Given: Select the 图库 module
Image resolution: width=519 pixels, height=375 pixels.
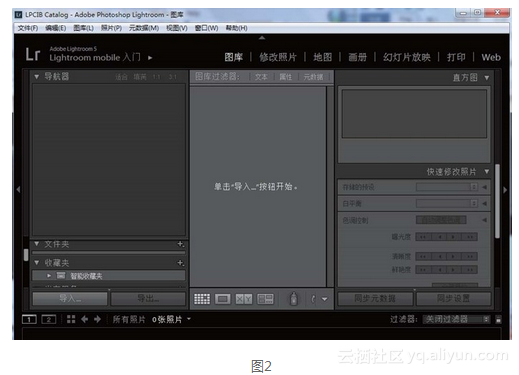Looking at the screenshot, I should (234, 57).
